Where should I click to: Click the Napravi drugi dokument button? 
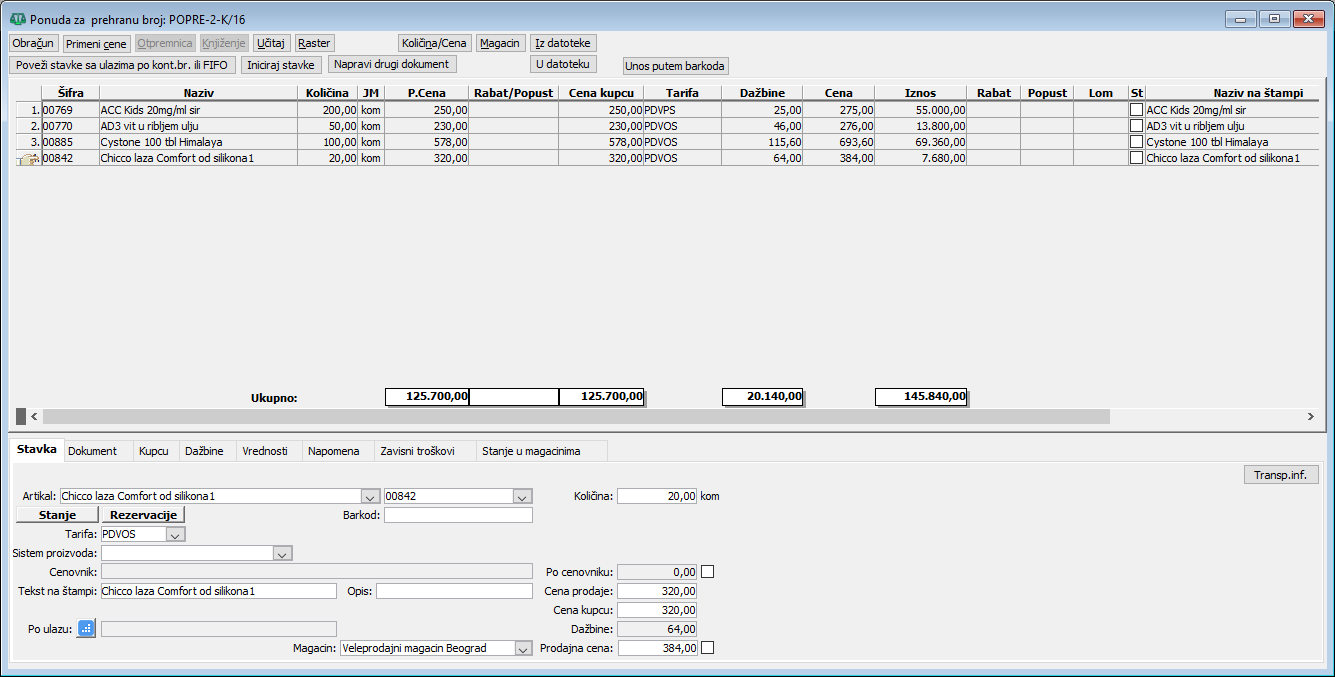392,64
